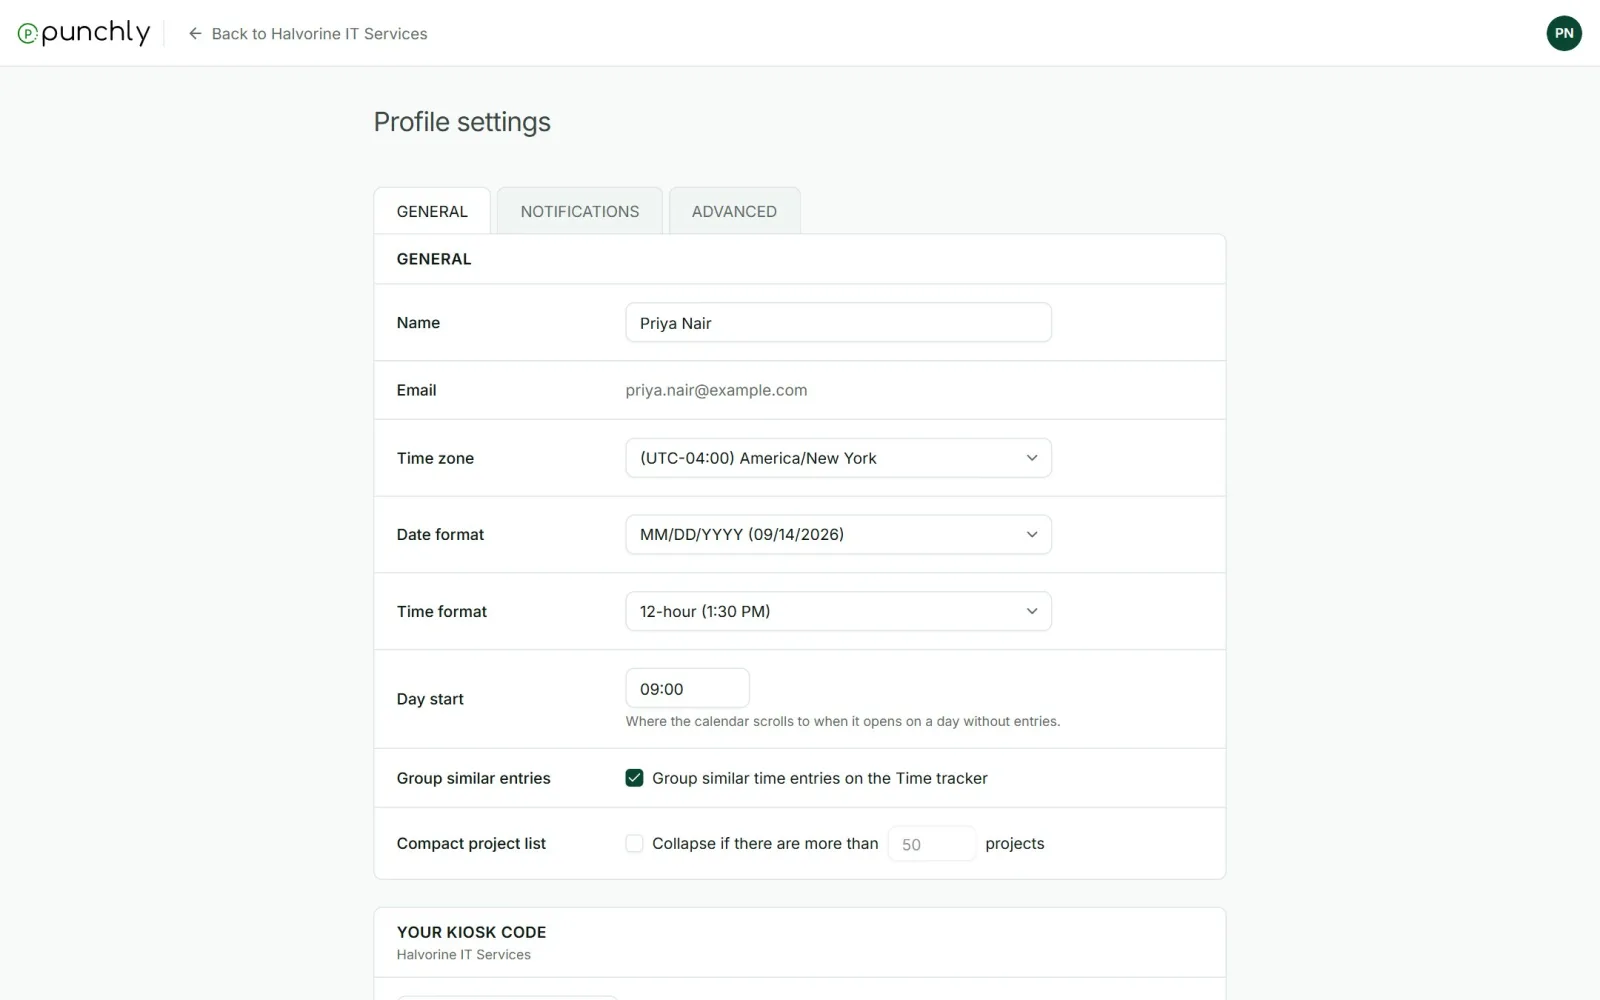The width and height of the screenshot is (1600, 1000).
Task: Open the Time zone dropdown
Action: 838,458
